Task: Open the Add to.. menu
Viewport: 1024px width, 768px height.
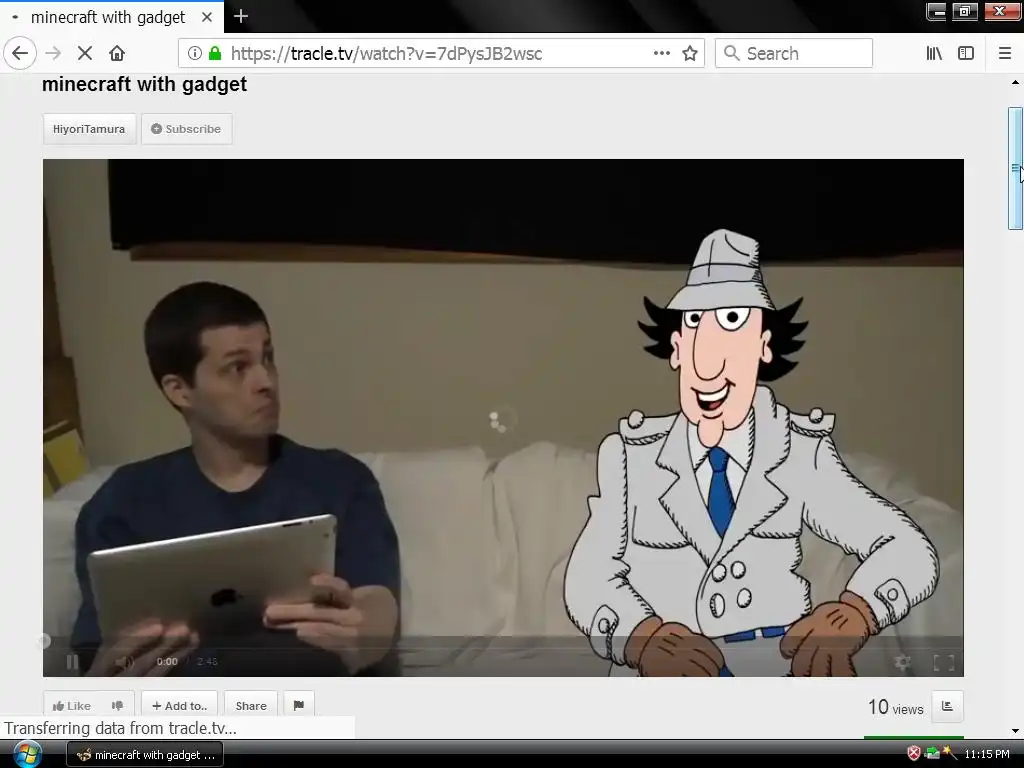Action: pyautogui.click(x=179, y=705)
